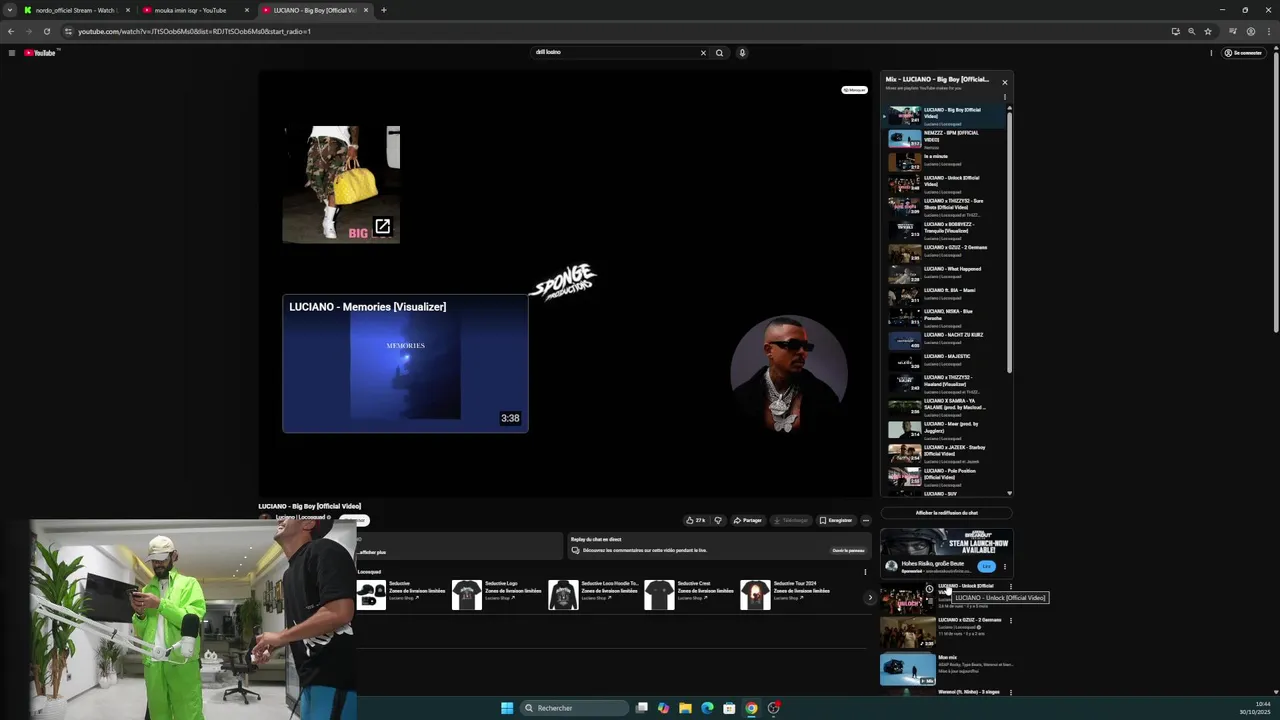The width and height of the screenshot is (1280, 720).
Task: Play 'In a minute' from the mix
Action: click(x=945, y=161)
